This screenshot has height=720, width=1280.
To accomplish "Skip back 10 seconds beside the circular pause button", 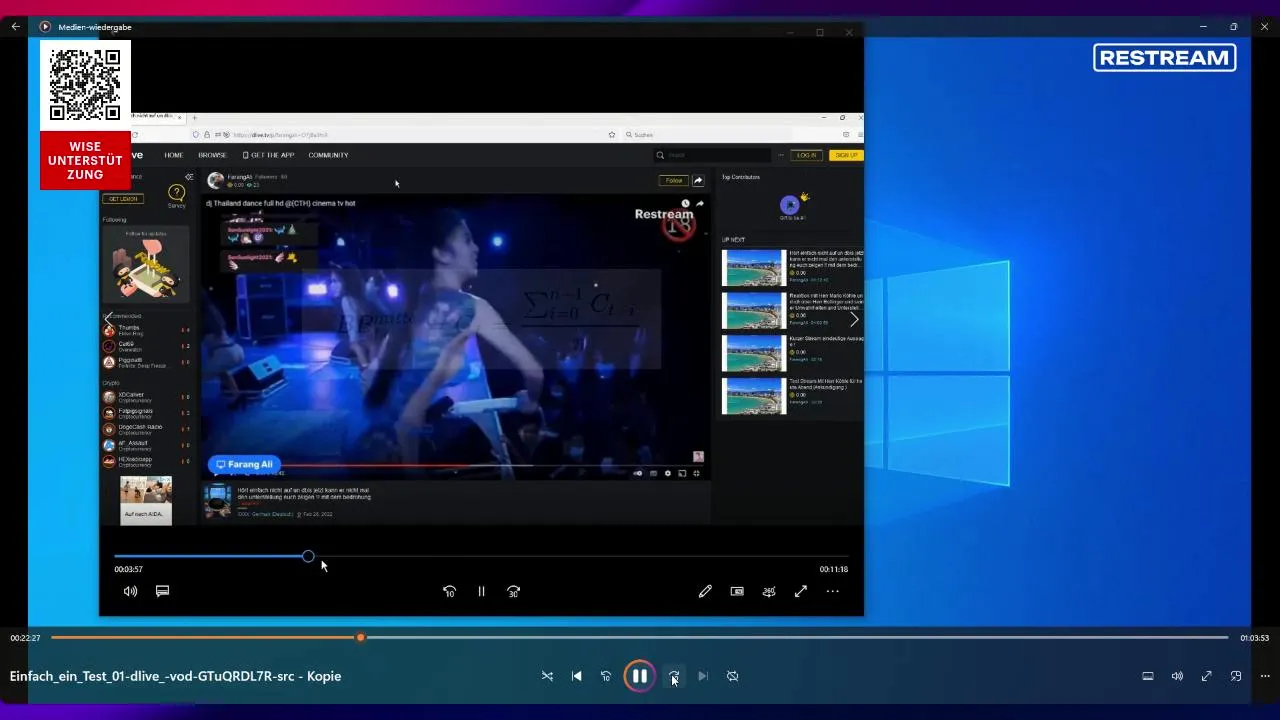I will point(605,676).
